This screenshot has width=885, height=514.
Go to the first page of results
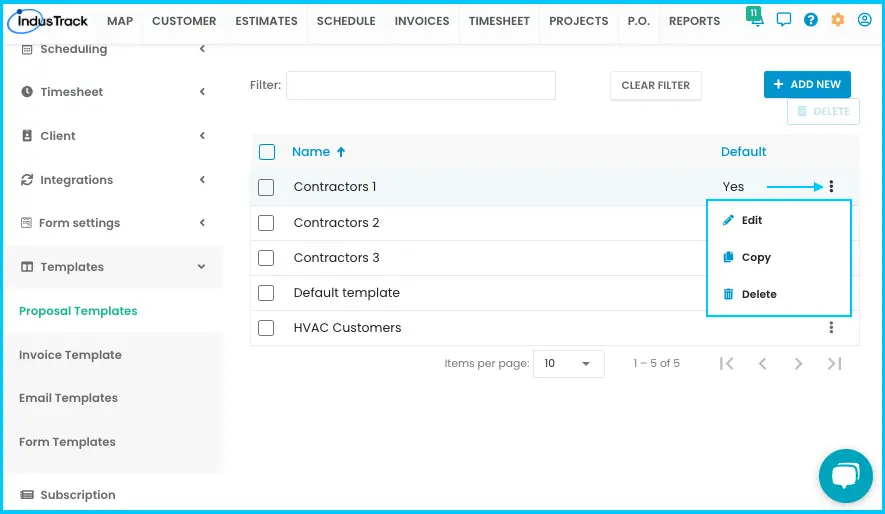tap(726, 364)
